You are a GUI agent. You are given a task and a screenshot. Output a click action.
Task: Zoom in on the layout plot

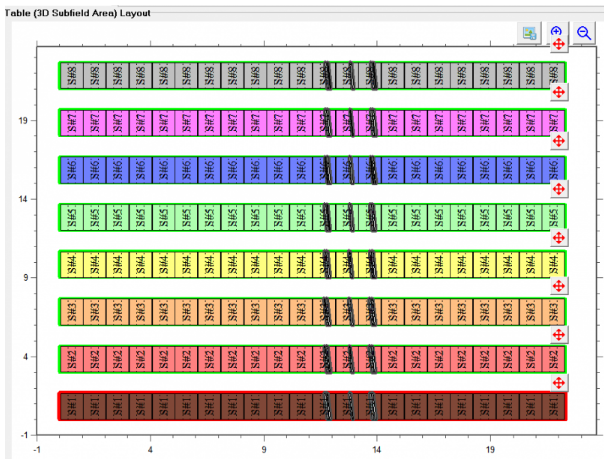coord(557,32)
